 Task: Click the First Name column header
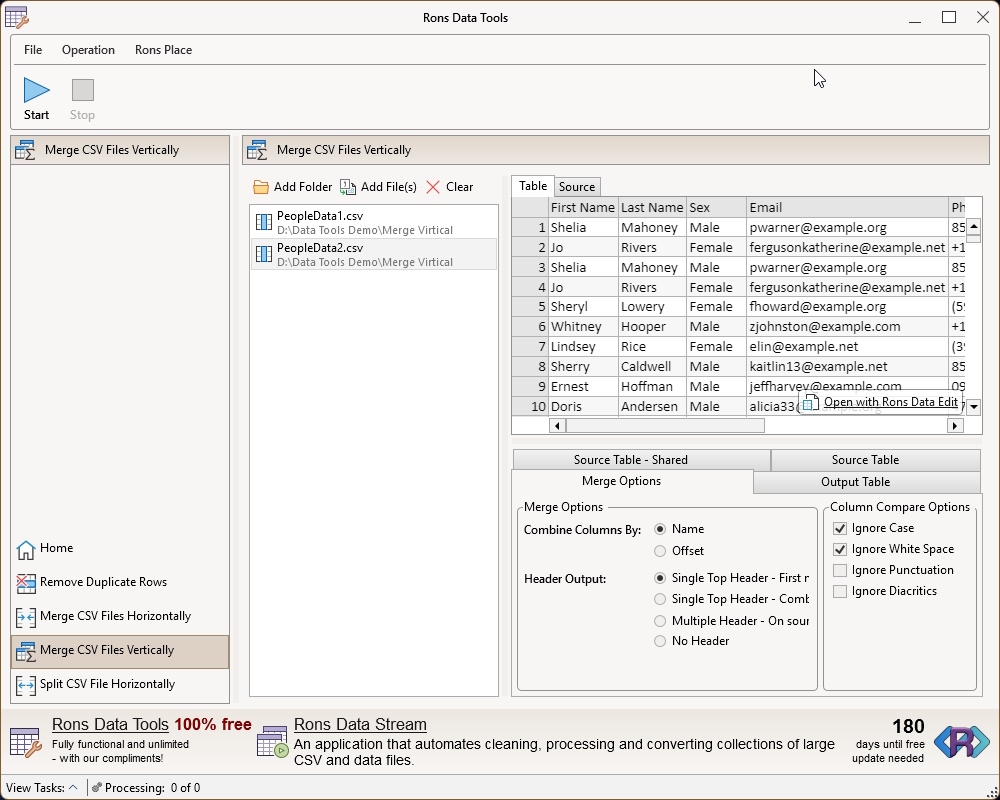584,207
